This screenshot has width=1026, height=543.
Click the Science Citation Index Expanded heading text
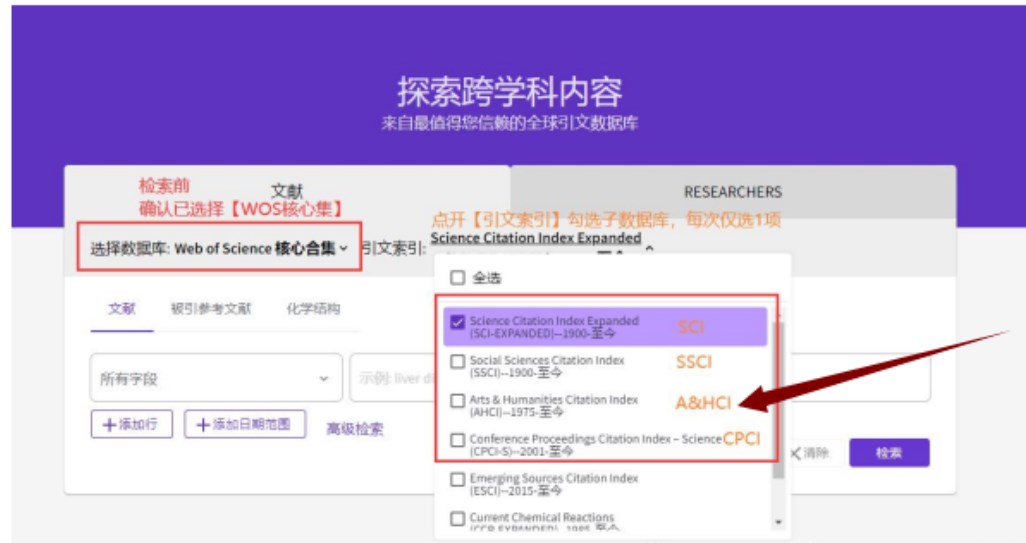[536, 237]
